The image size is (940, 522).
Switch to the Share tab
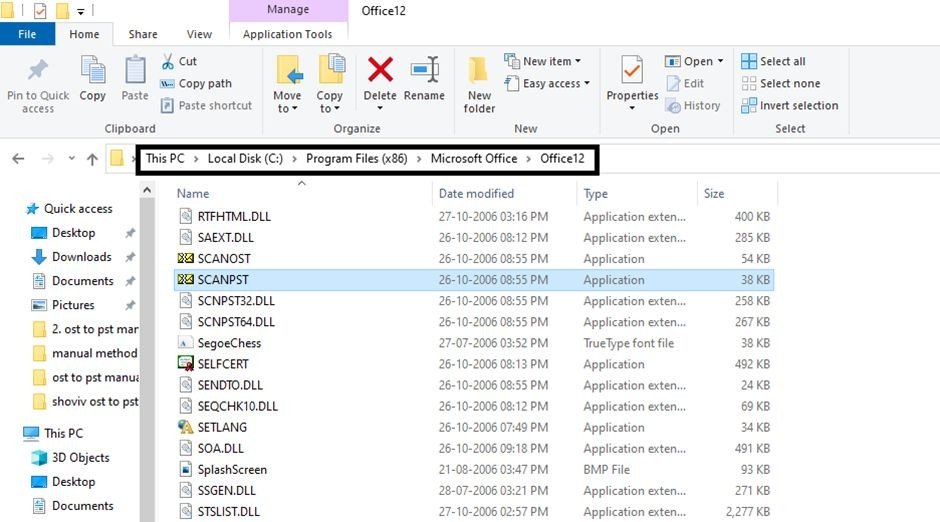[143, 34]
